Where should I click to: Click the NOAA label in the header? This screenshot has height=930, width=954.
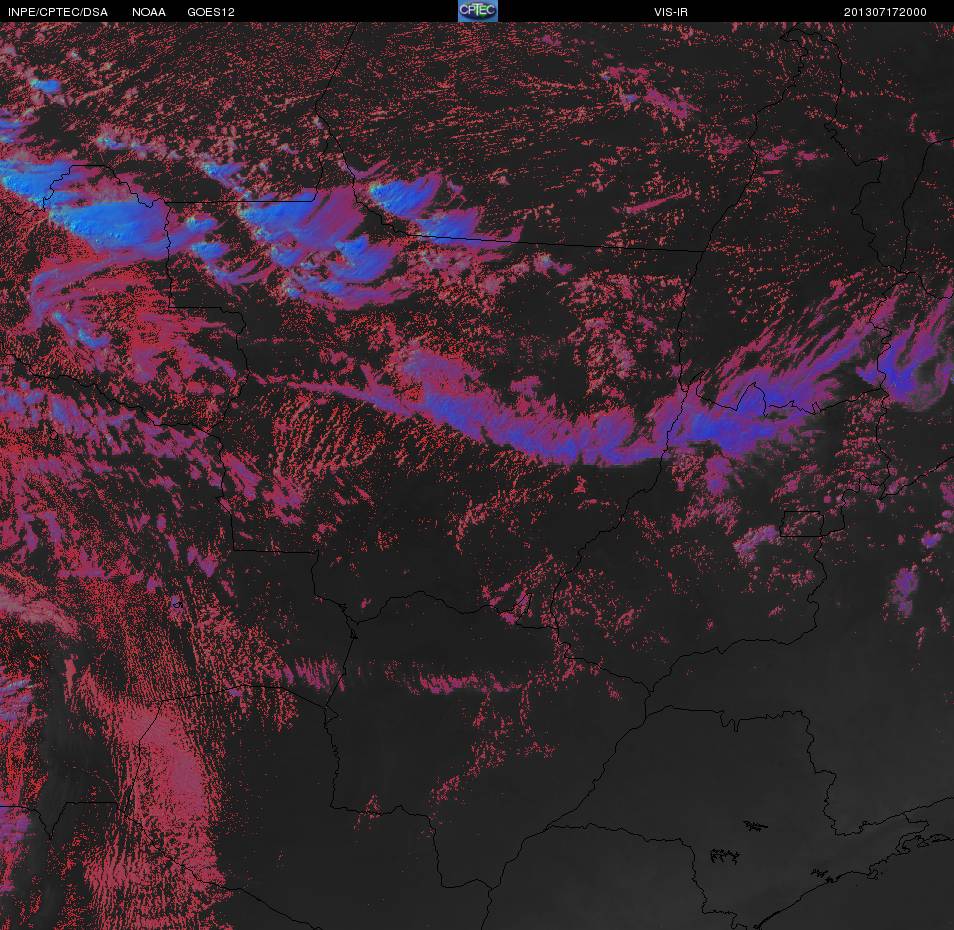point(148,12)
